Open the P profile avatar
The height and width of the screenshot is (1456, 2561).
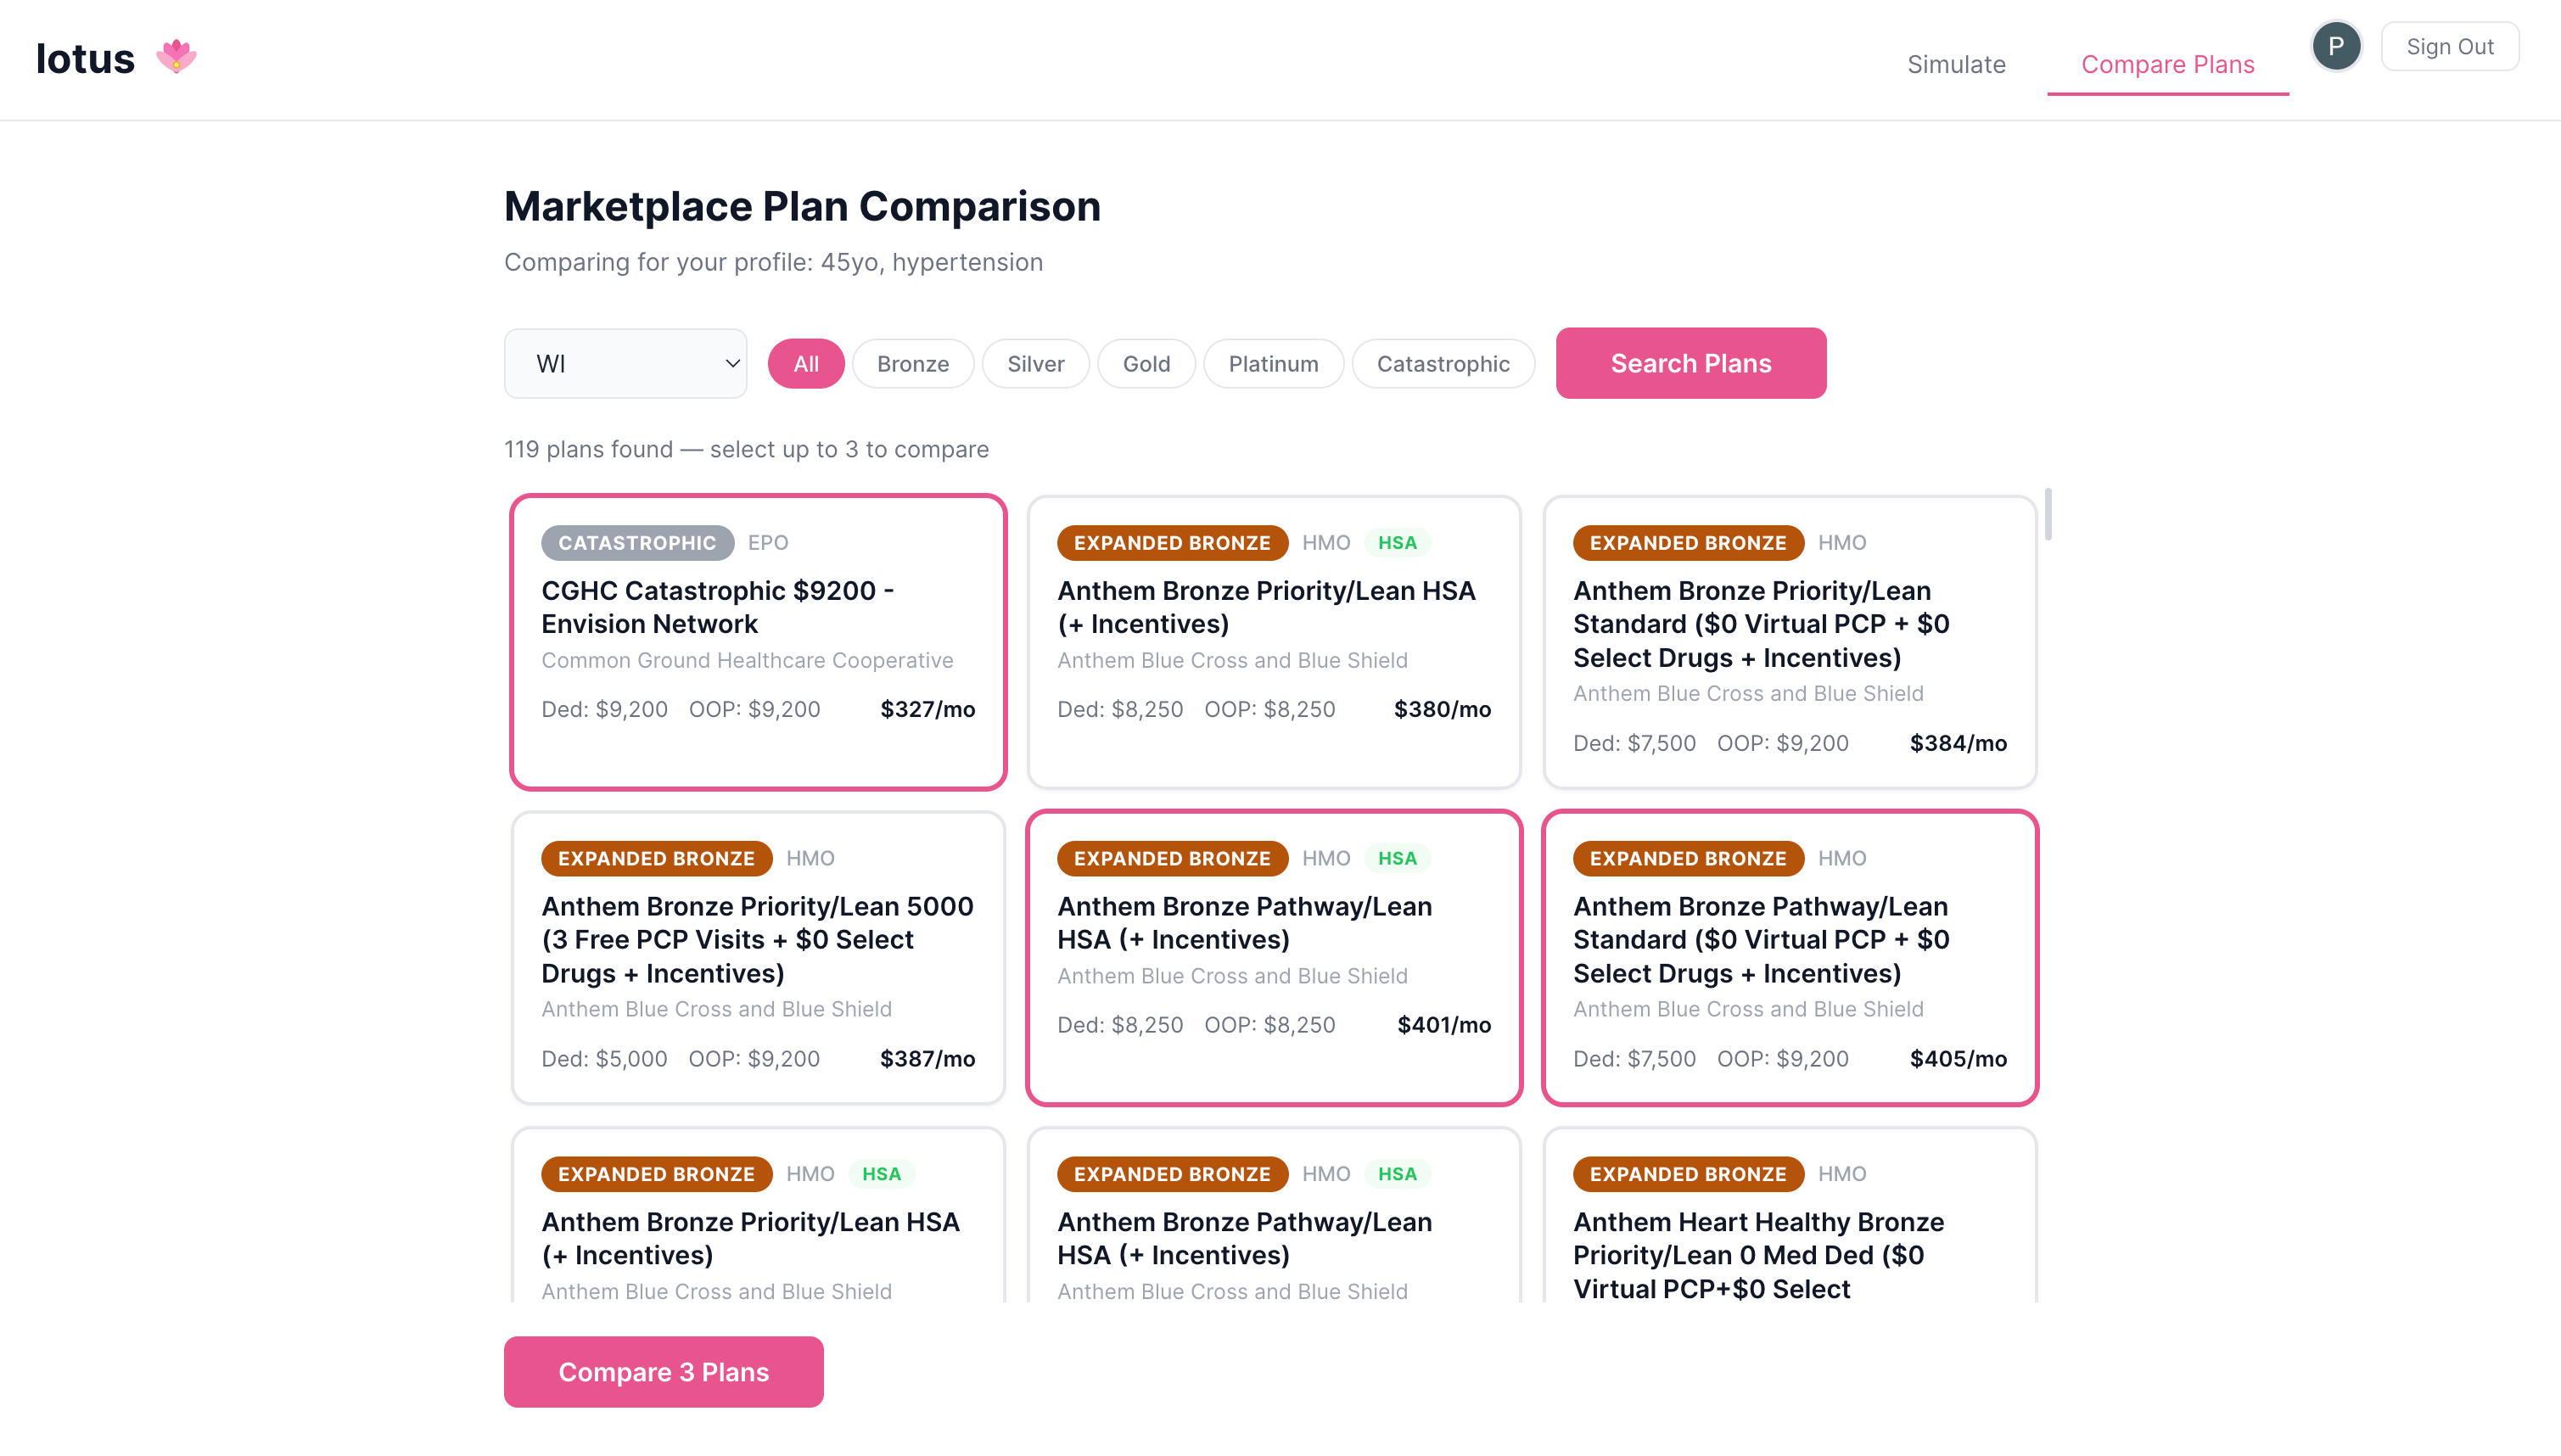click(2336, 46)
